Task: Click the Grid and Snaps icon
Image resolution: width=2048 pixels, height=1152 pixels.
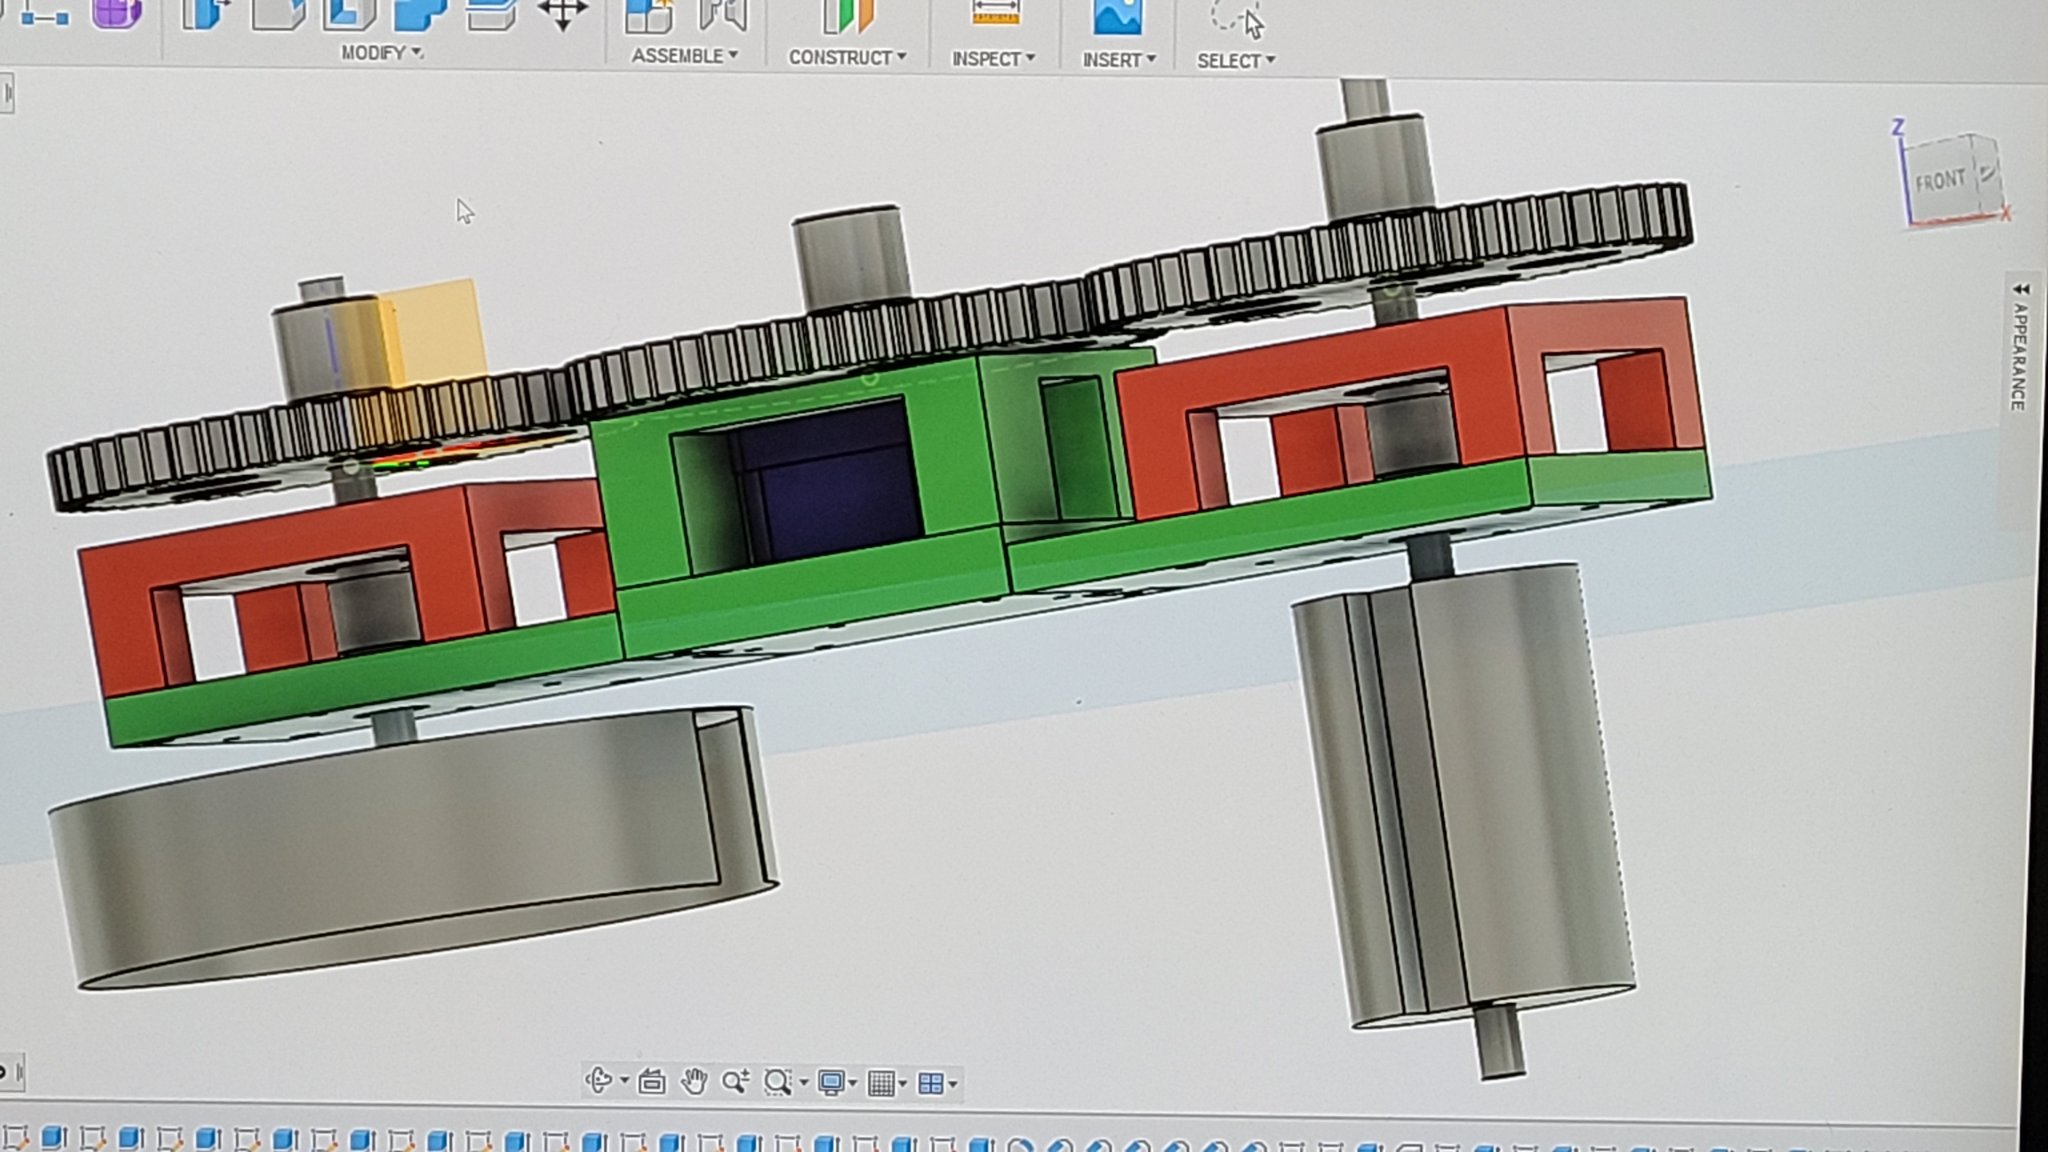Action: pos(881,1083)
